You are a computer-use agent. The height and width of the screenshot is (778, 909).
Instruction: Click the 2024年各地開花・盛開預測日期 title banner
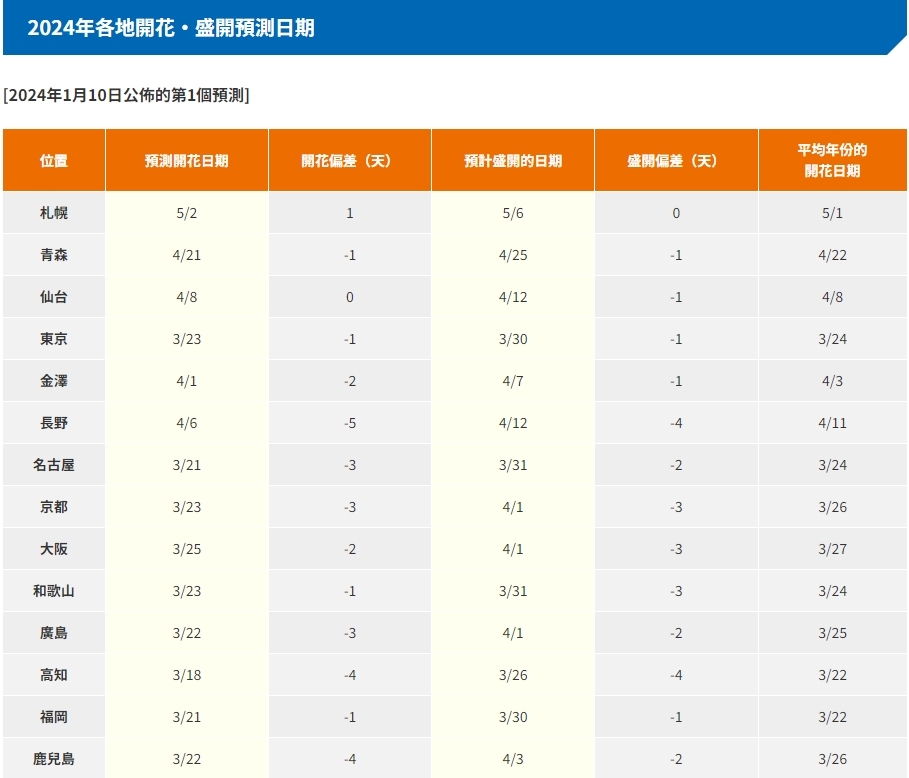click(x=171, y=28)
